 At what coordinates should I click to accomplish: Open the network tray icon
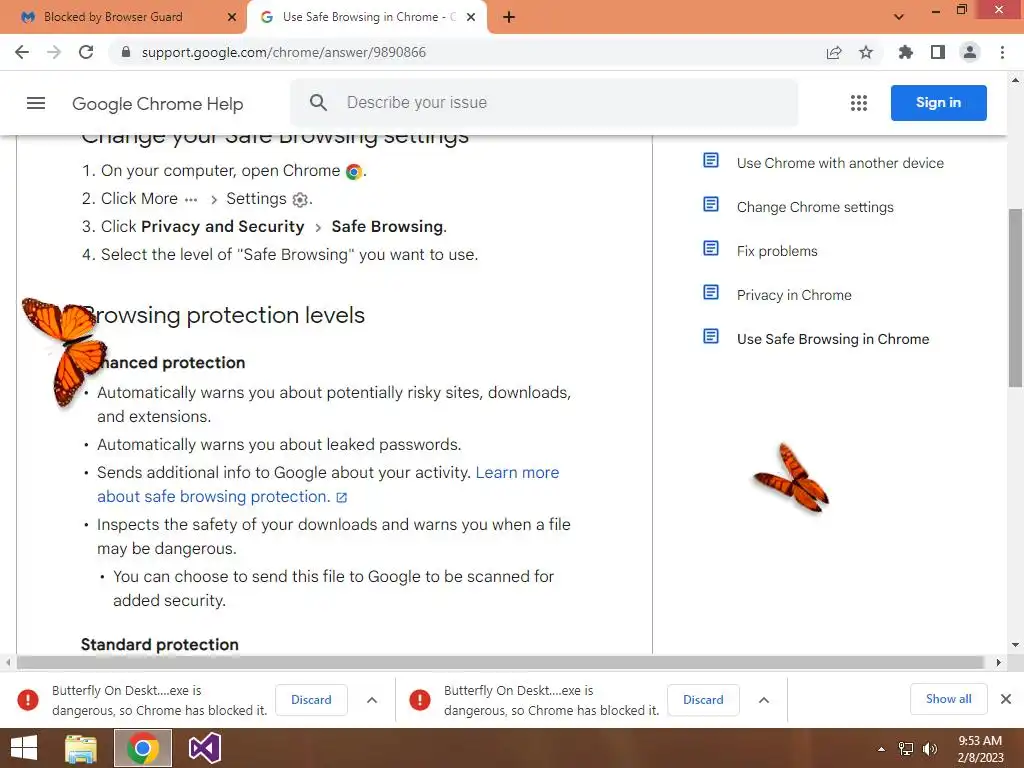click(906, 749)
